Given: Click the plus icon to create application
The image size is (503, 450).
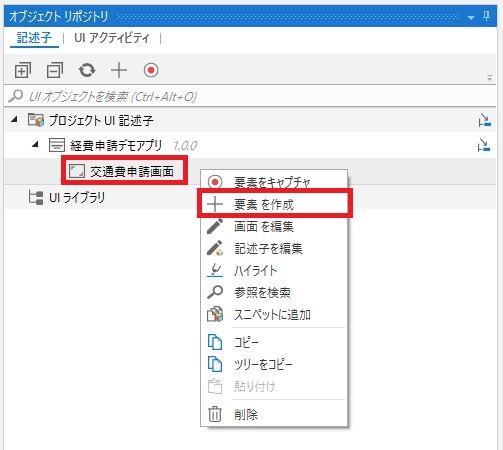Looking at the screenshot, I should (119, 70).
